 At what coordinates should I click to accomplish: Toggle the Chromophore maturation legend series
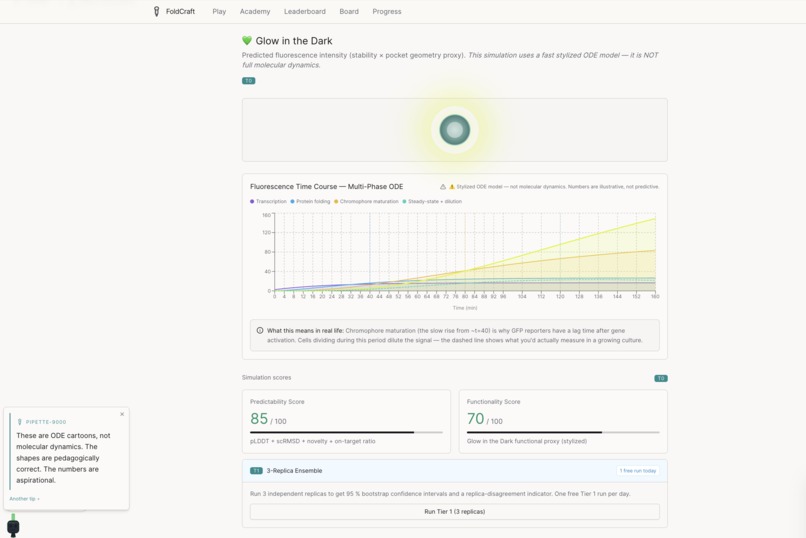pyautogui.click(x=366, y=201)
